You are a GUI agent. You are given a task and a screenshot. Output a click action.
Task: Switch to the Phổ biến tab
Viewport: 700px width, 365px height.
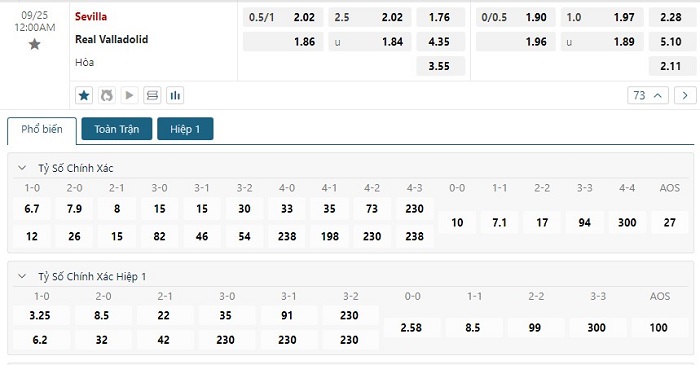point(42,129)
